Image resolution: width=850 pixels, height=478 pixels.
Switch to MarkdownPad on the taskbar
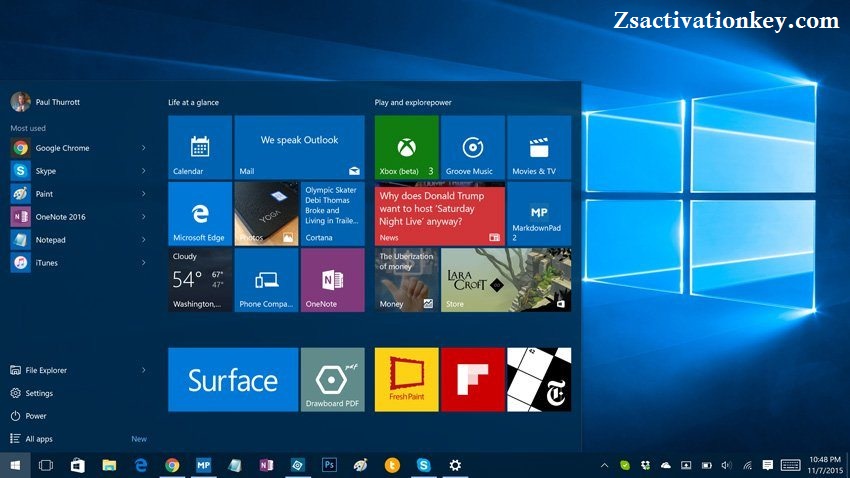click(204, 465)
